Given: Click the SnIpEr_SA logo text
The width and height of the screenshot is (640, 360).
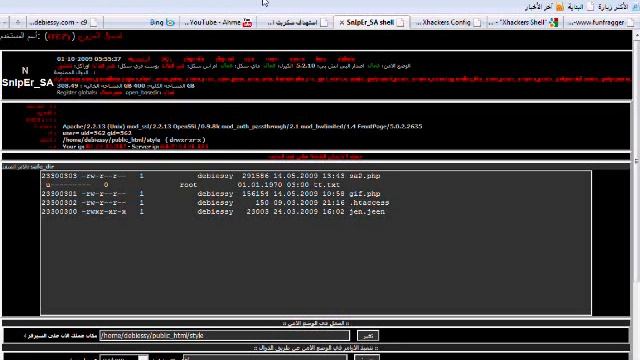Looking at the screenshot, I should 28,82.
